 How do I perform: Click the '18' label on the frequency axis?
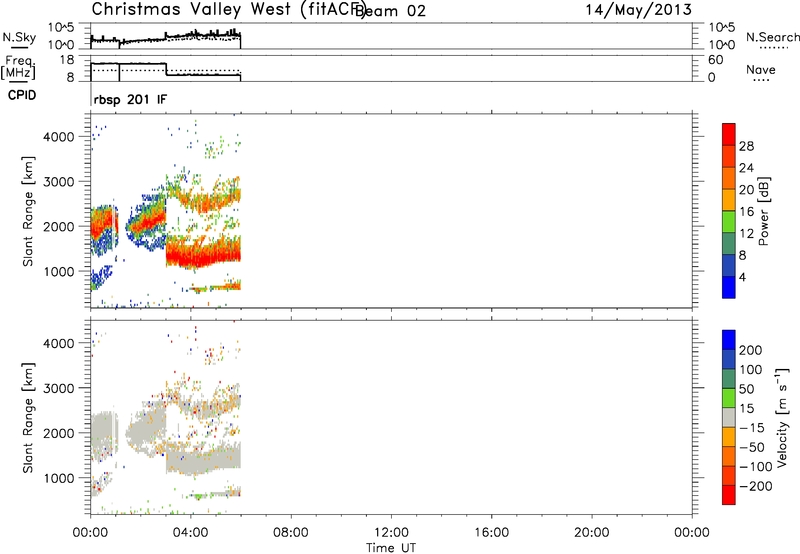tap(66, 60)
